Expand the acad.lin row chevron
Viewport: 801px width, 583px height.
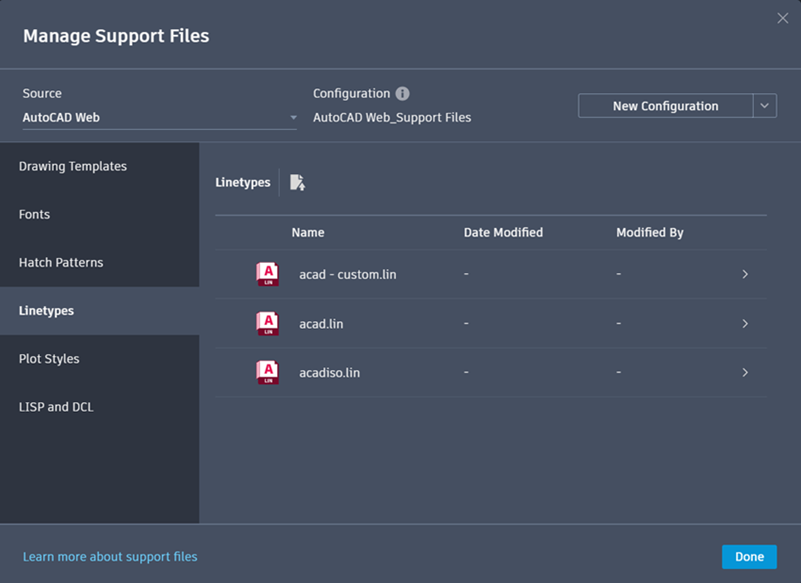click(x=745, y=323)
